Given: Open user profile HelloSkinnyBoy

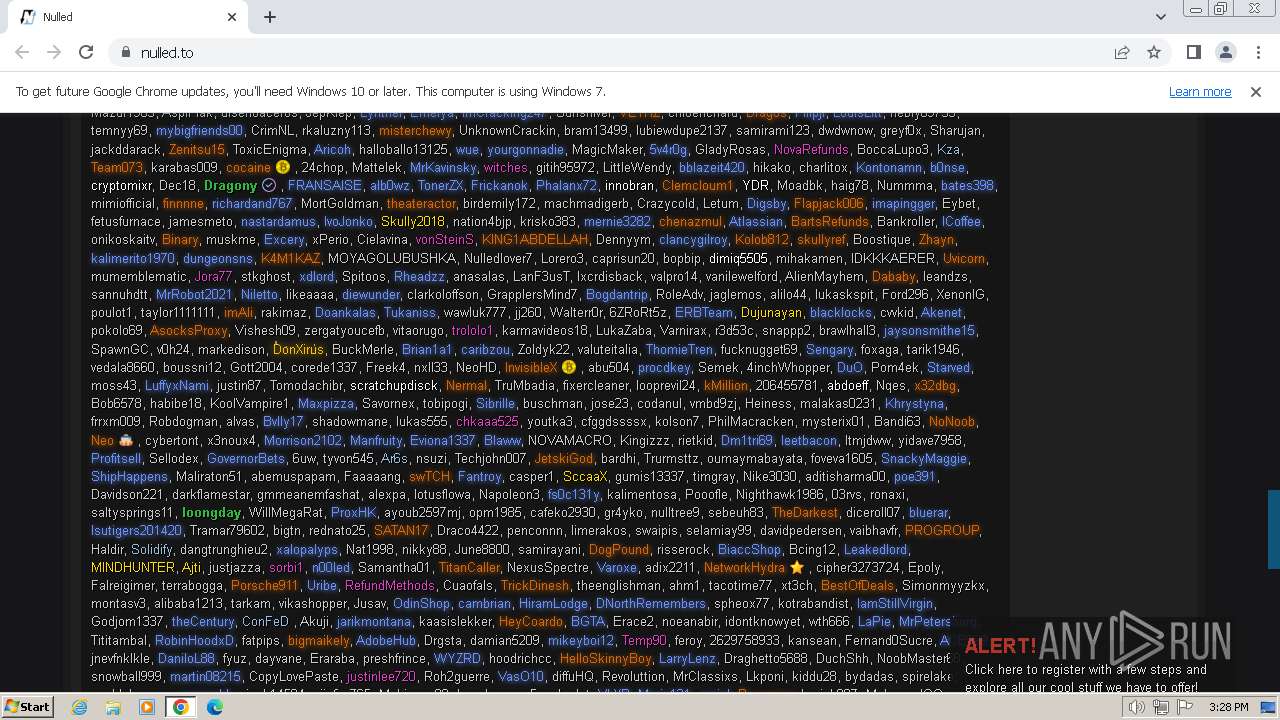Looking at the screenshot, I should (x=606, y=659).
